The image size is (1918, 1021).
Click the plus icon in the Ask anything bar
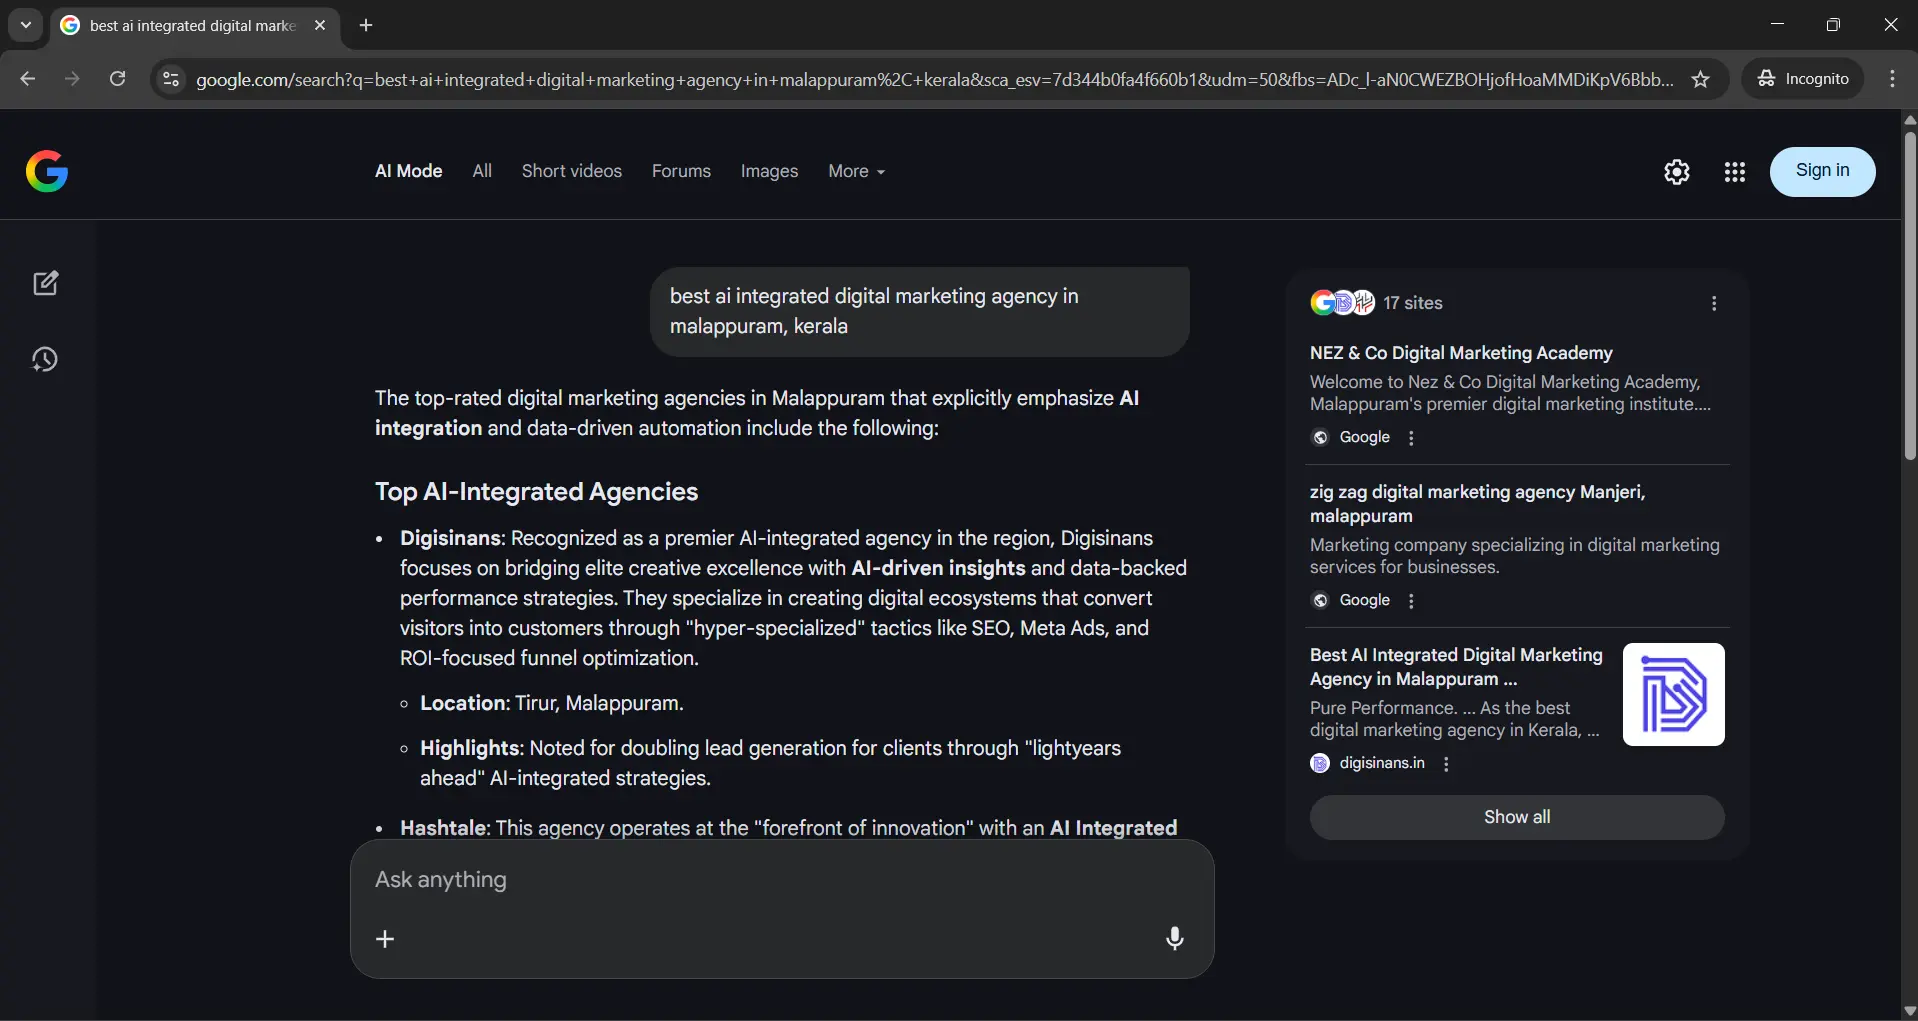[x=386, y=940]
